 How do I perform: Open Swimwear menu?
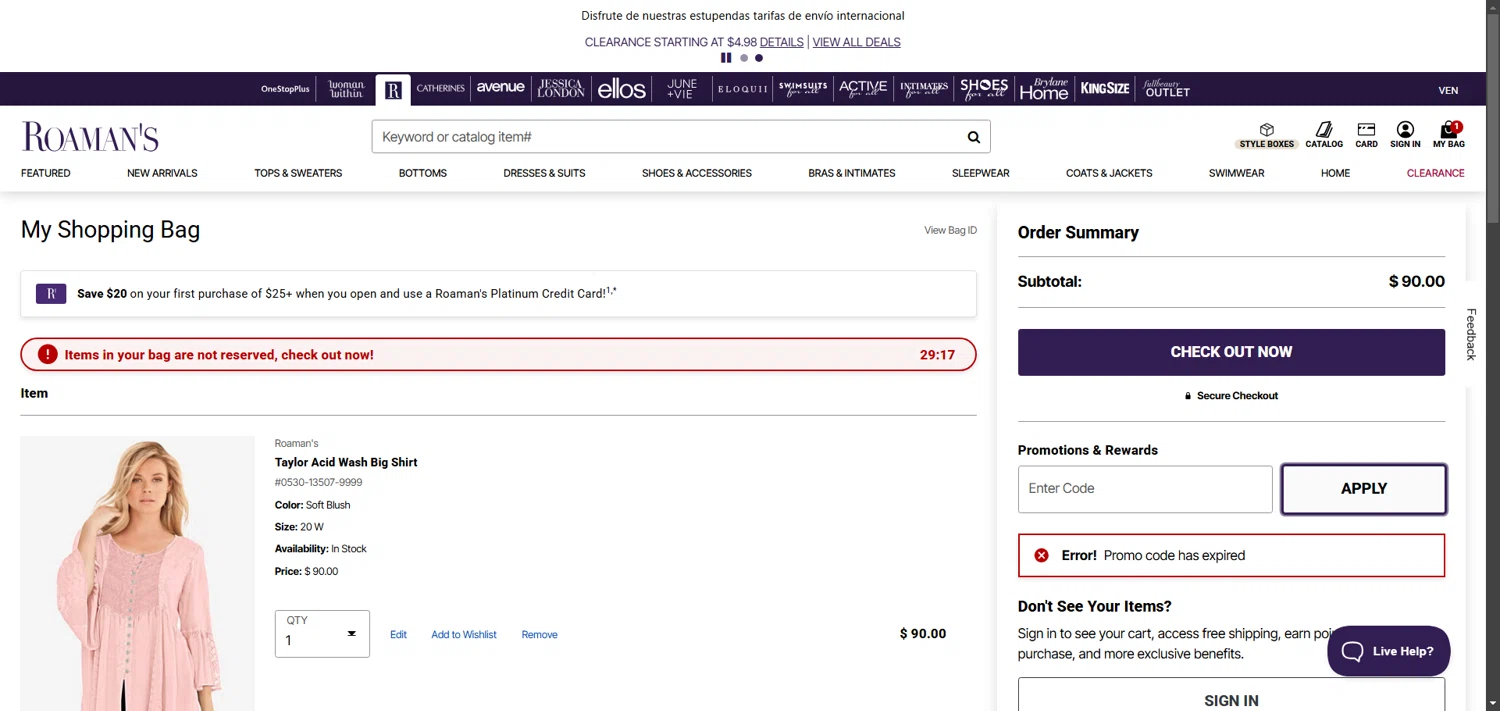point(1236,173)
